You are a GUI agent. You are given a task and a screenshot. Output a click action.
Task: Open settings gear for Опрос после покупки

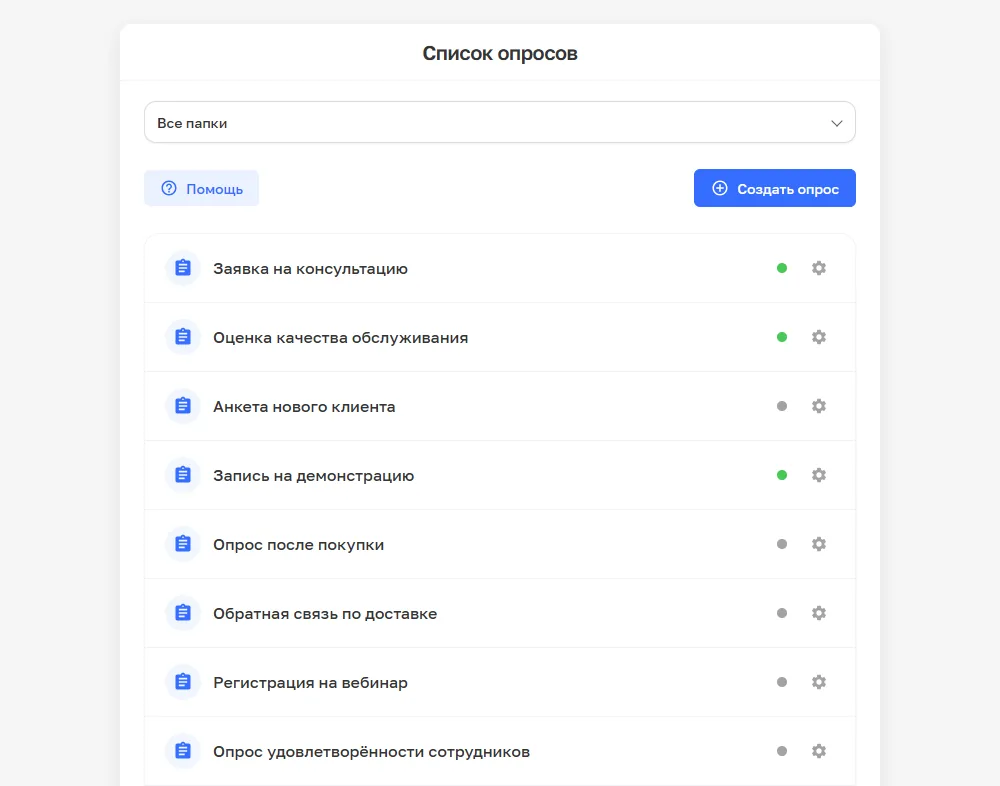click(x=819, y=544)
